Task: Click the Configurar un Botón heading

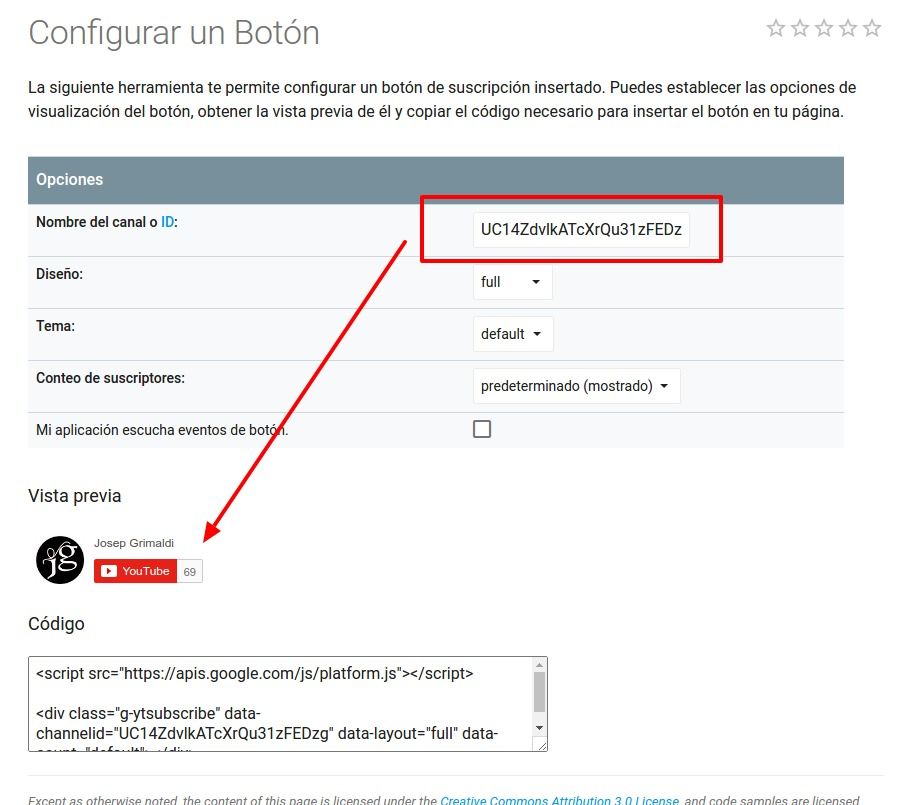Action: coord(174,33)
